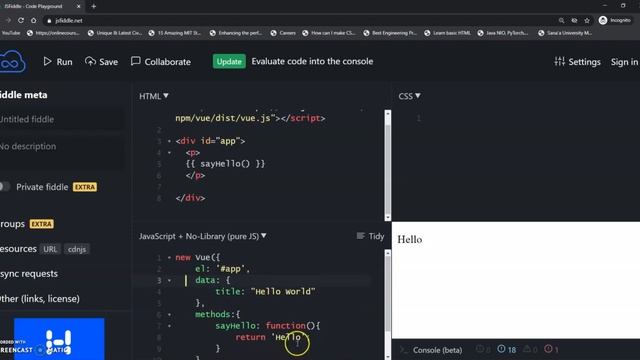
Task: Open the Collaborate option
Action: tap(161, 62)
